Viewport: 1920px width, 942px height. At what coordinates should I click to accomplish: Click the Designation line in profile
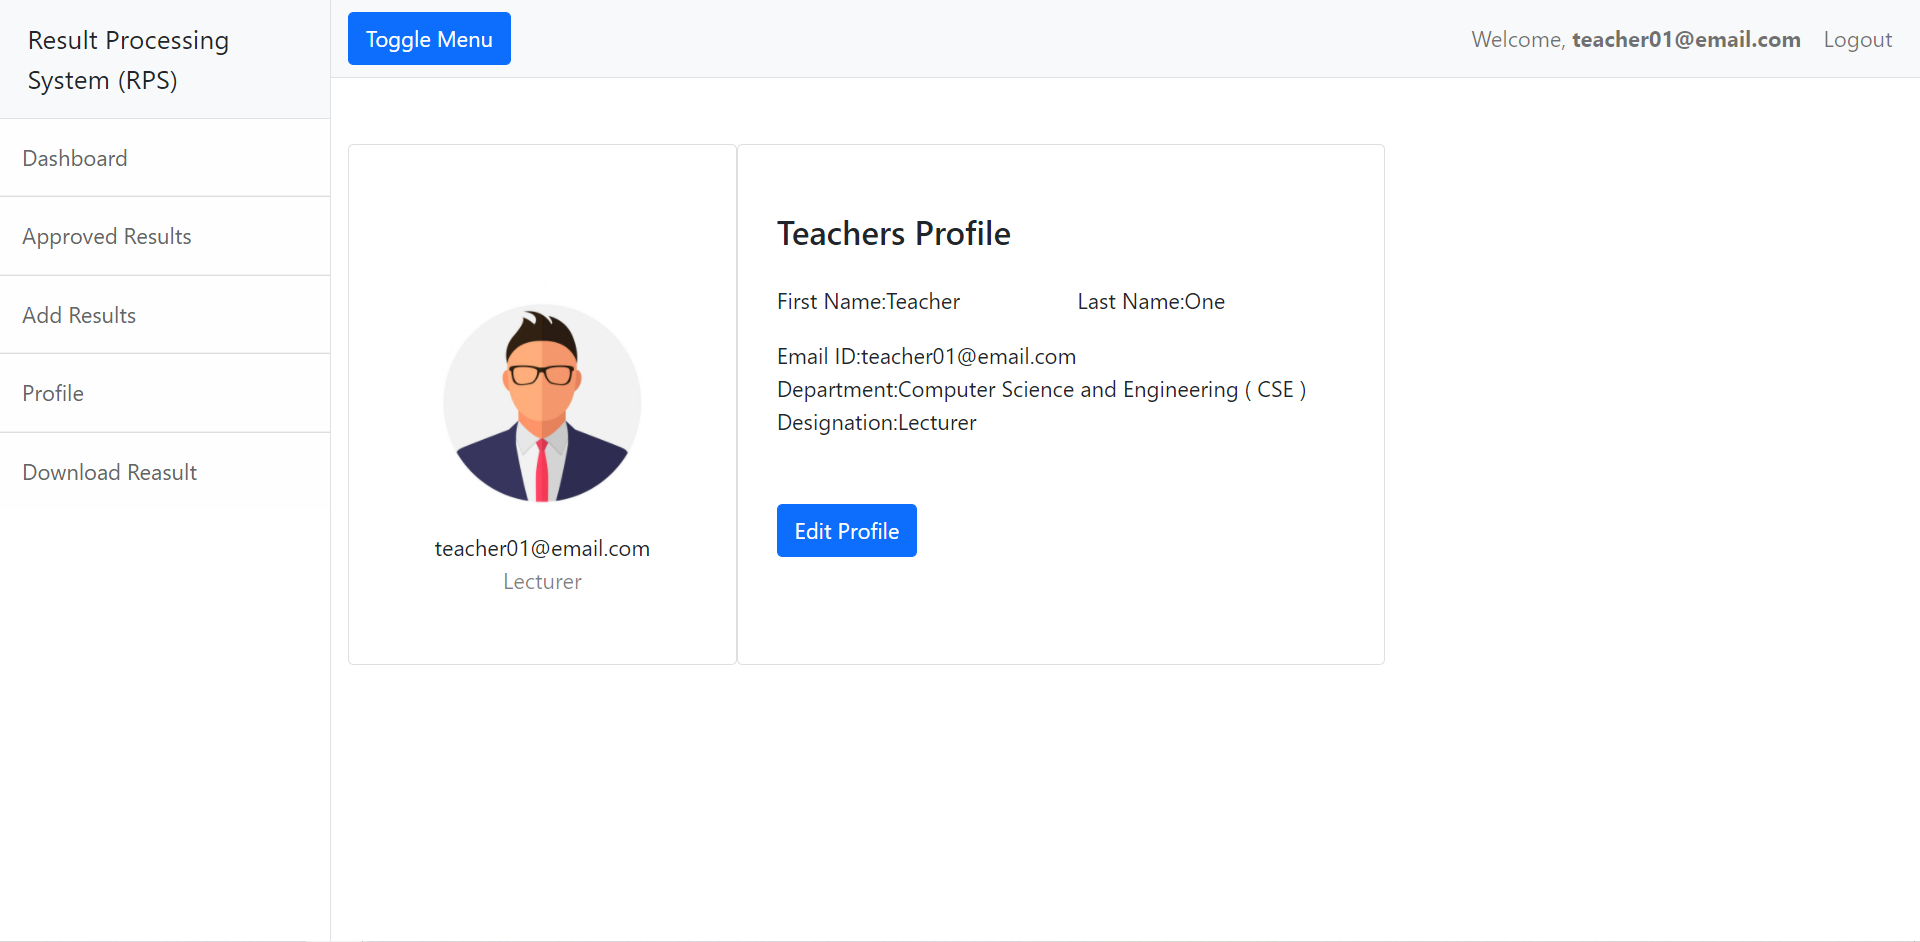876,423
